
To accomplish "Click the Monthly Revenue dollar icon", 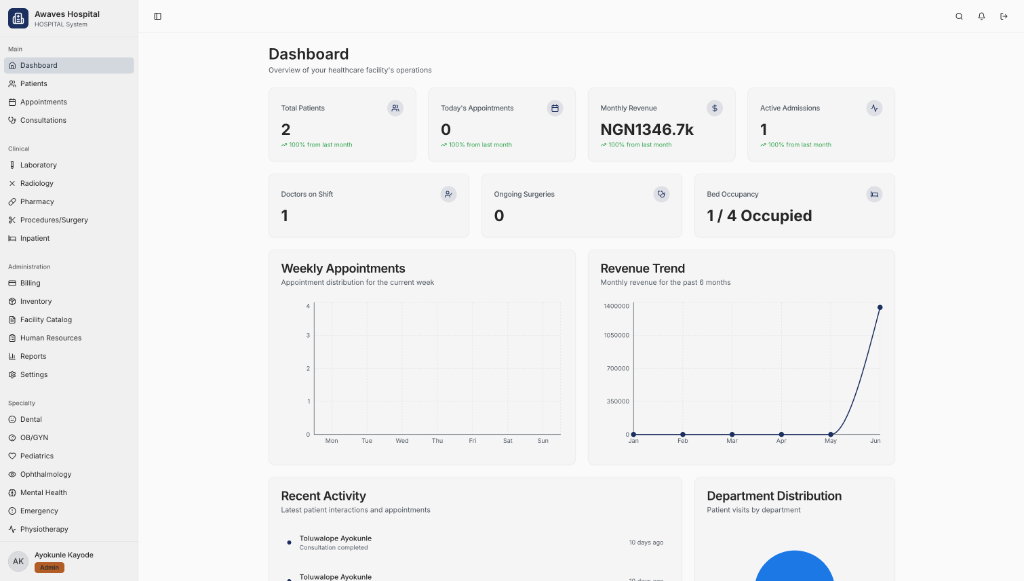I will [x=714, y=108].
